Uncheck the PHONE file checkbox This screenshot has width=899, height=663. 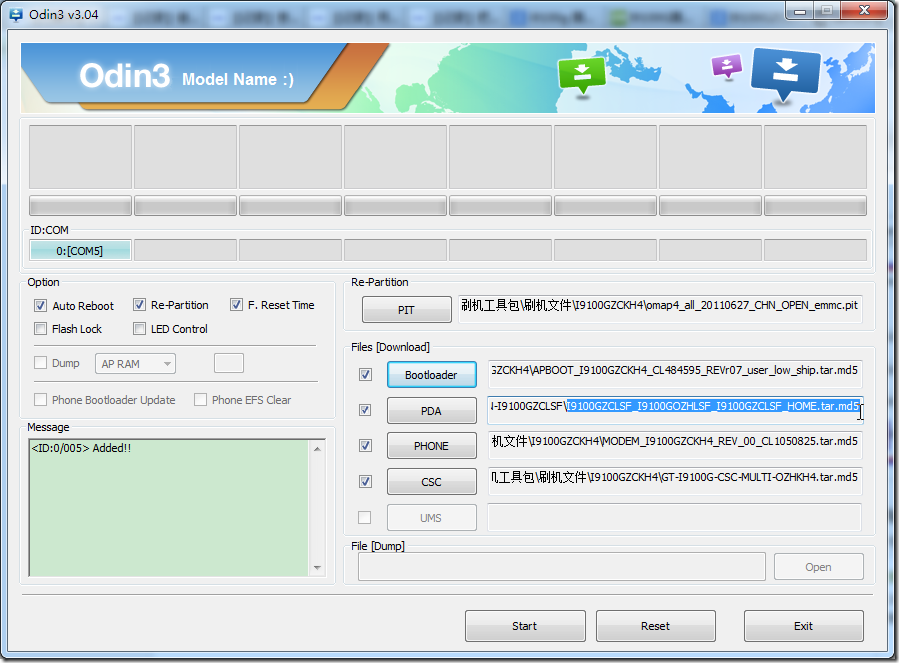pos(365,446)
